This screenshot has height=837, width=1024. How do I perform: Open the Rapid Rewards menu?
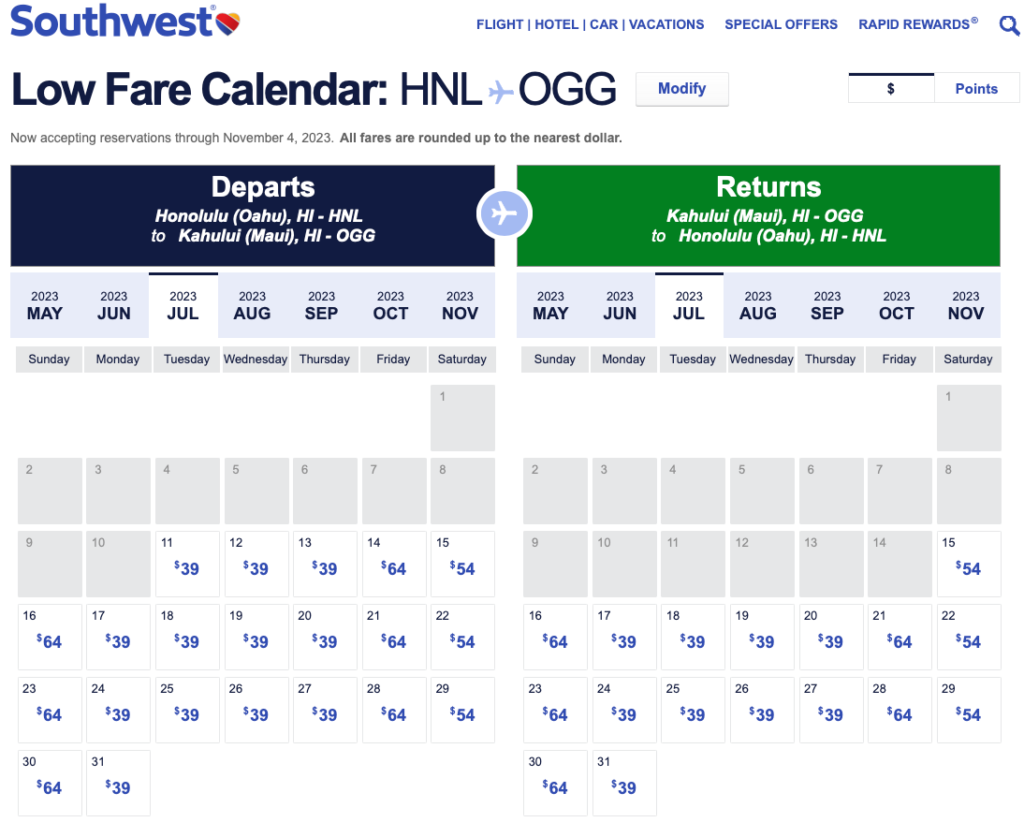point(918,24)
